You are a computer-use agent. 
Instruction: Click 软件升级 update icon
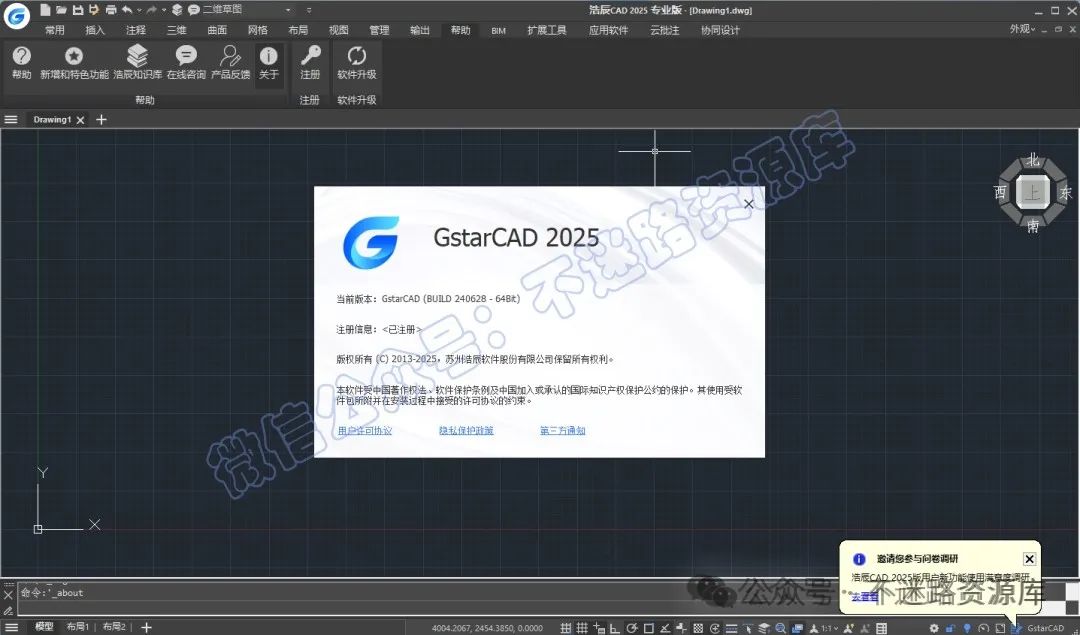pos(357,63)
